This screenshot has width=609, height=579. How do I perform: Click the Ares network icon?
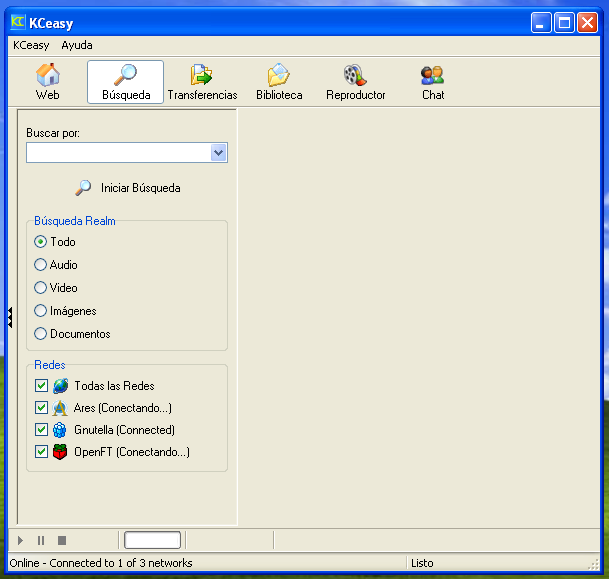(60, 408)
